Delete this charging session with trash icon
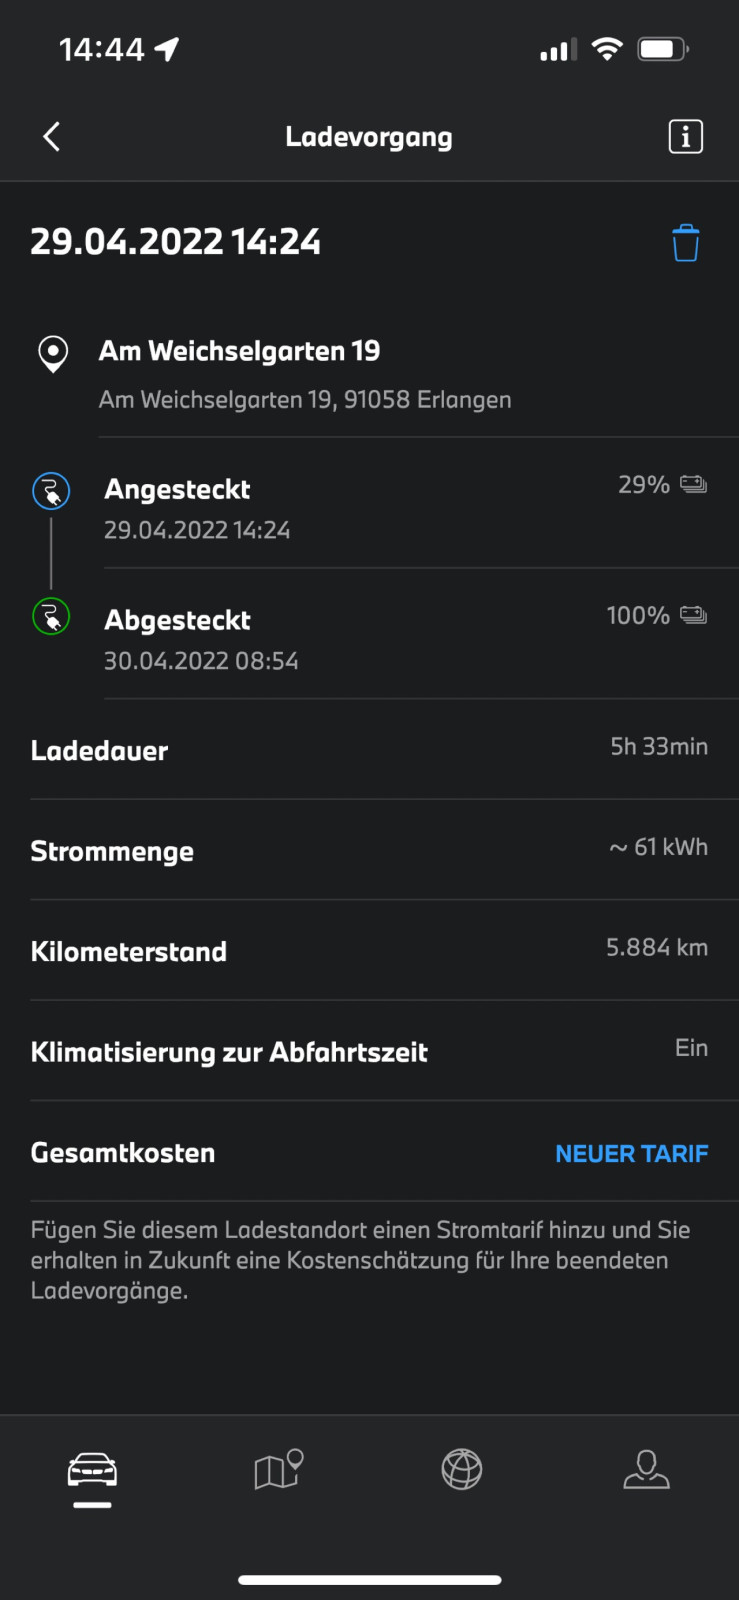The width and height of the screenshot is (739, 1600). pyautogui.click(x=685, y=243)
